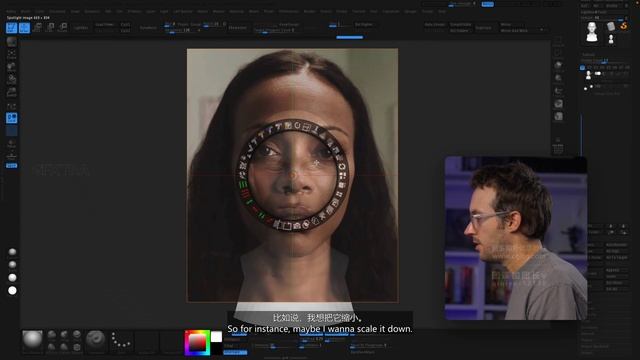Image resolution: width=640 pixels, height=360 pixels.
Task: Open the Brush menu
Action: click(x=25, y=11)
